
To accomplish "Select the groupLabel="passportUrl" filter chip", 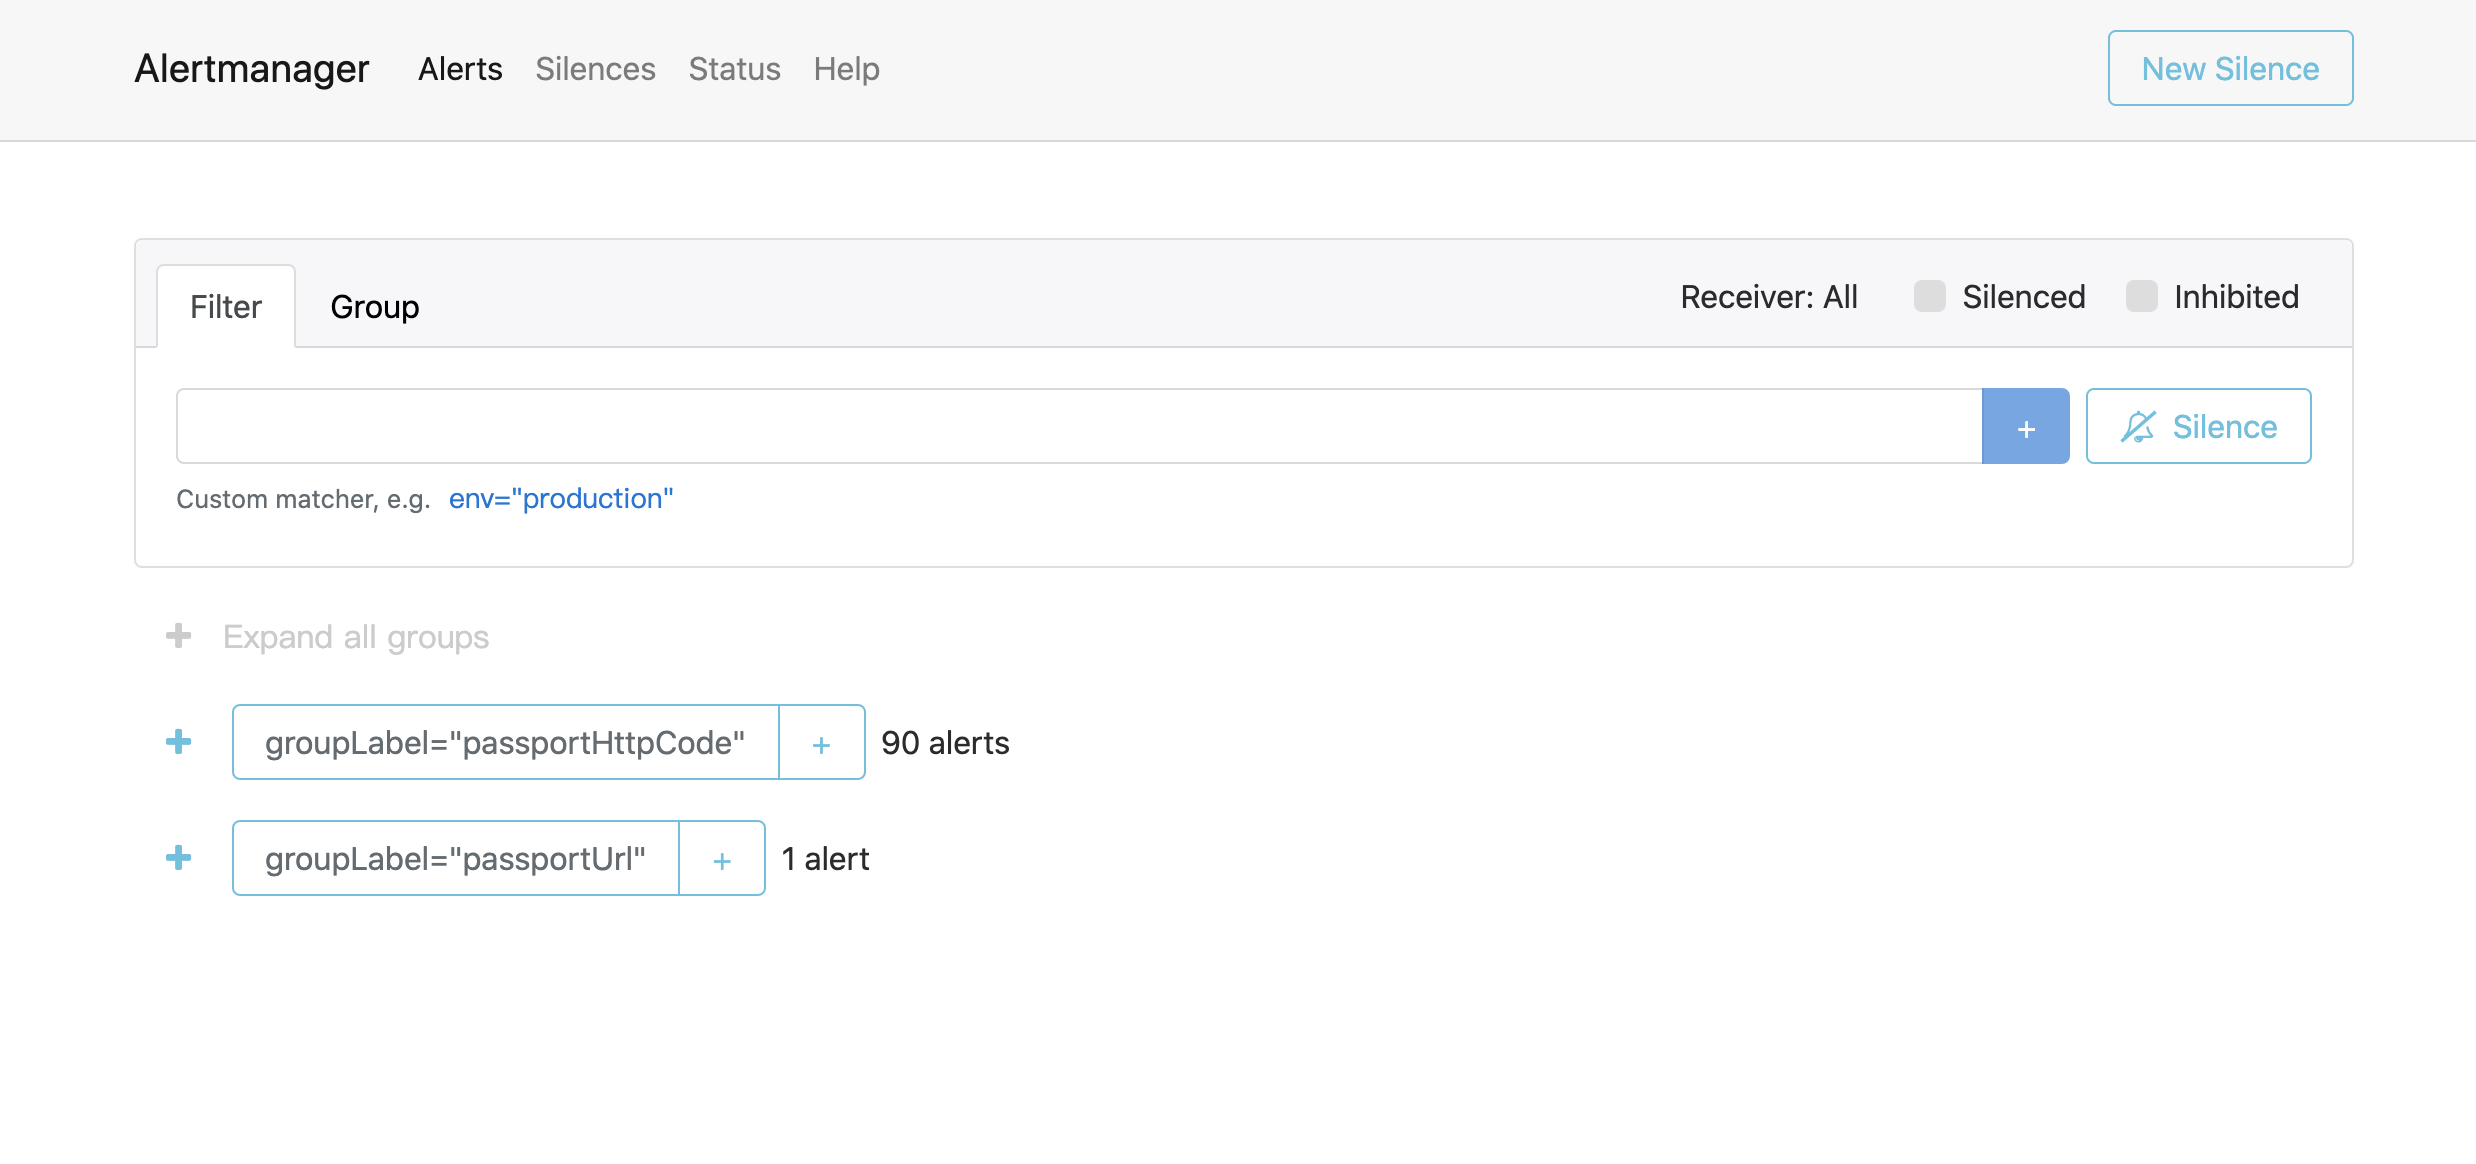I will point(455,857).
